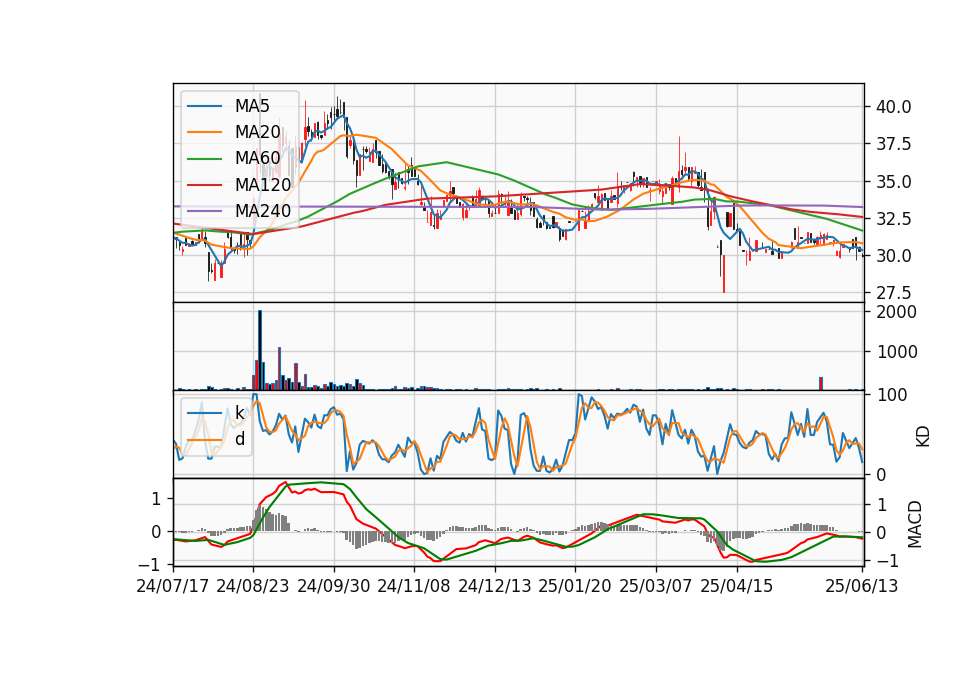Click the 24/09/30 date axis label

coord(334,586)
